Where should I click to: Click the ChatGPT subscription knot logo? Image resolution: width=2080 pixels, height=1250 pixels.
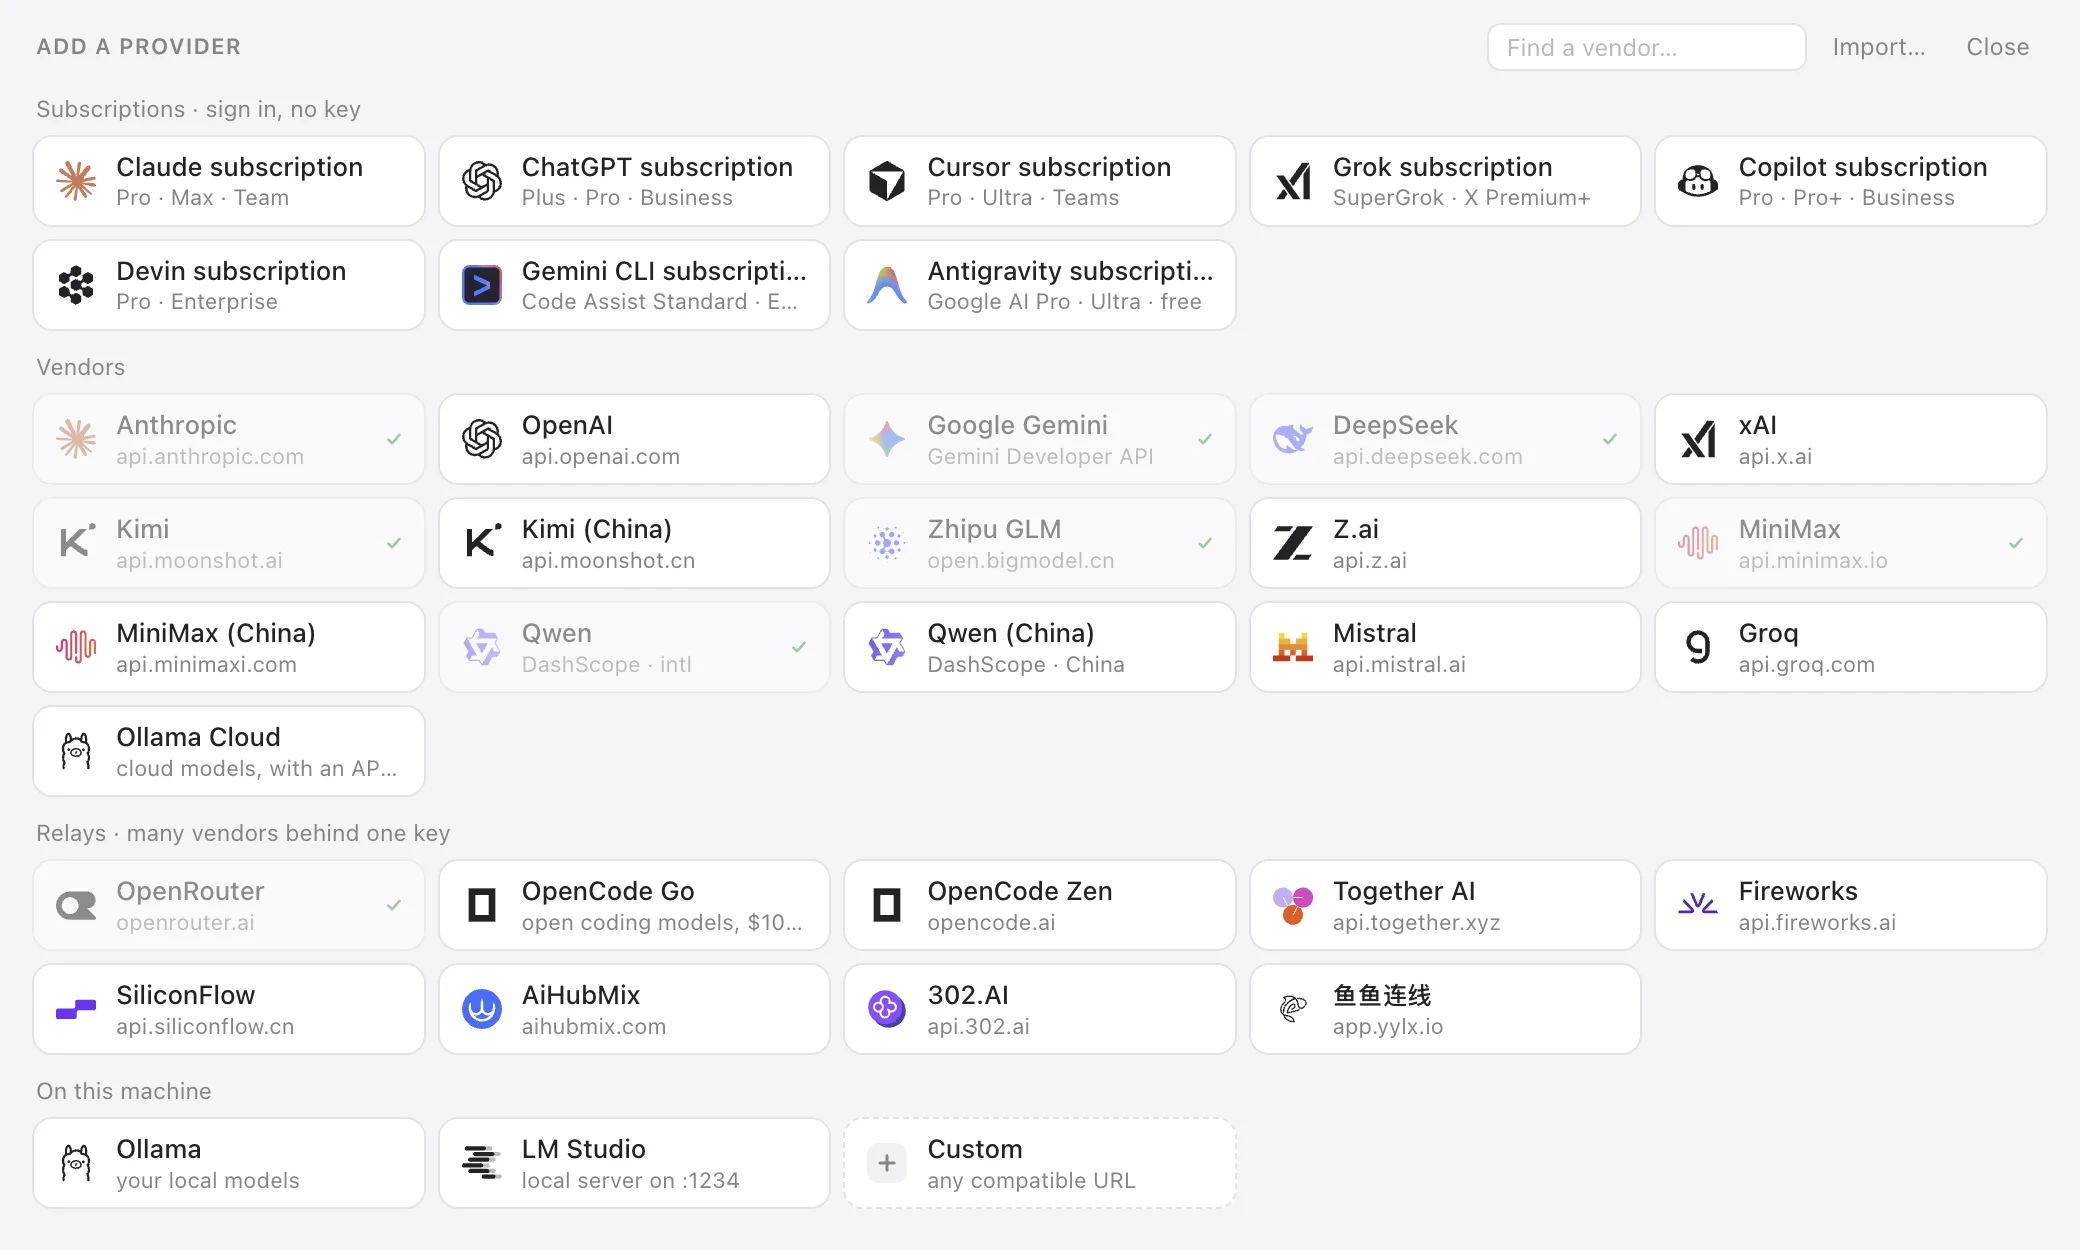(482, 181)
